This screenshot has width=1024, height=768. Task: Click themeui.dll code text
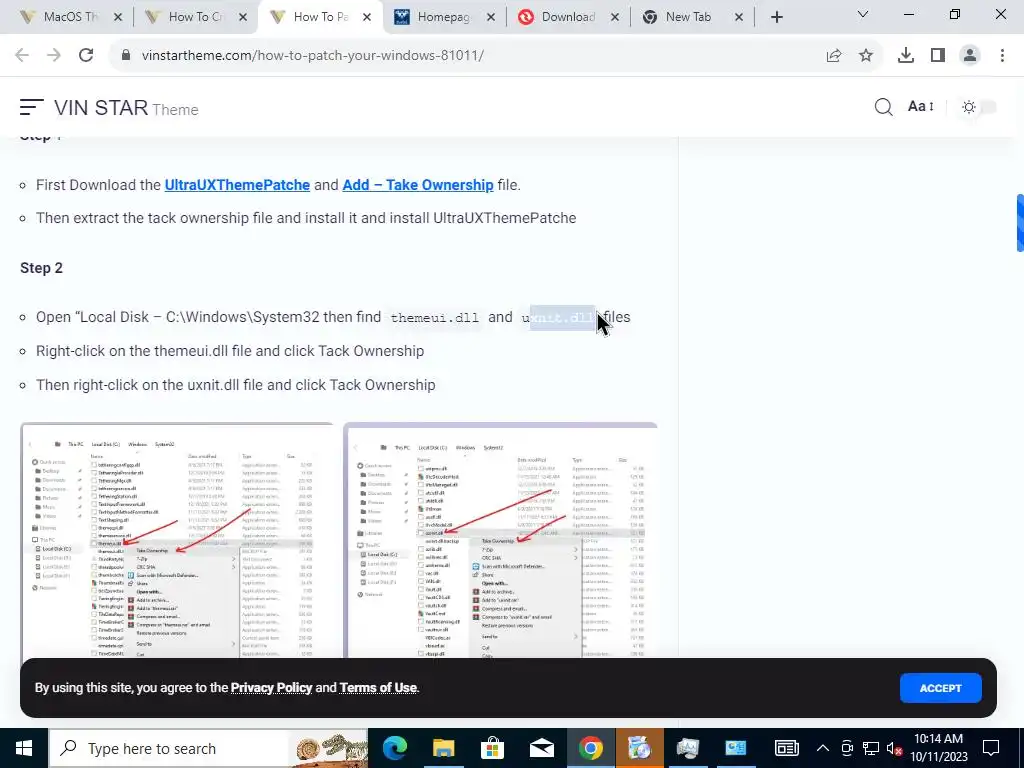pyautogui.click(x=434, y=318)
